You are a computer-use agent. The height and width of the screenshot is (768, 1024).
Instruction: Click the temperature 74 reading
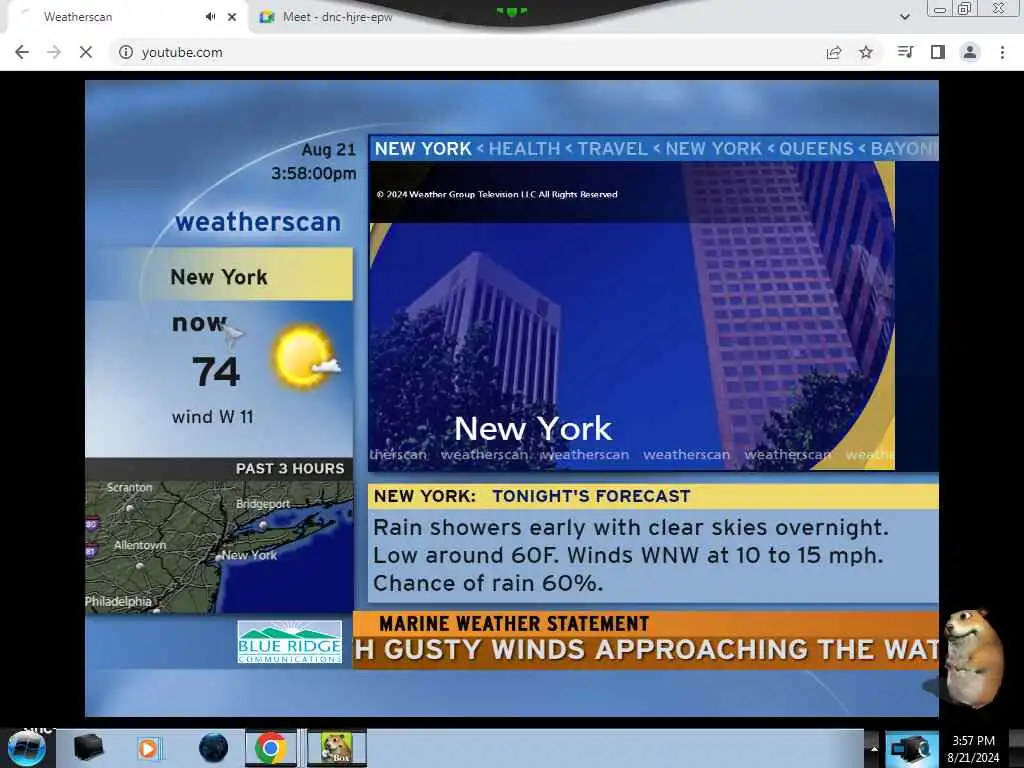216,371
